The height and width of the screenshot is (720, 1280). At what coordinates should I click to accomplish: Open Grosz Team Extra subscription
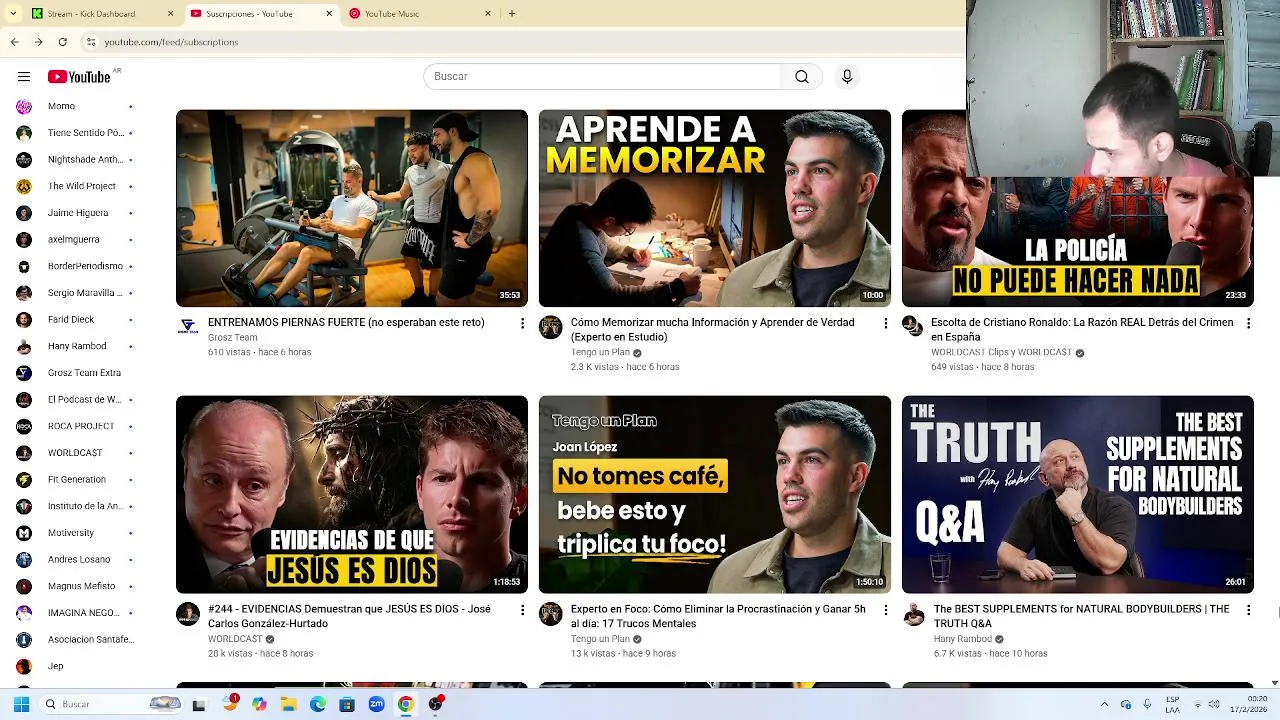tap(75, 373)
